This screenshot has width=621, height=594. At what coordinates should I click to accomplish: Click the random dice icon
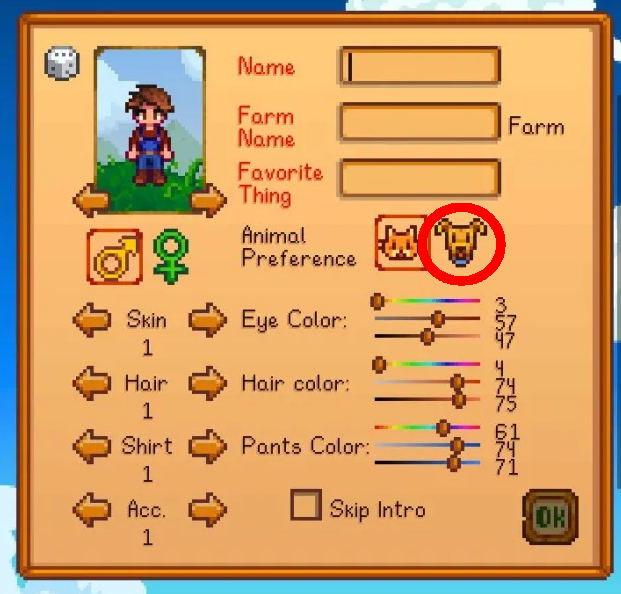pyautogui.click(x=62, y=63)
